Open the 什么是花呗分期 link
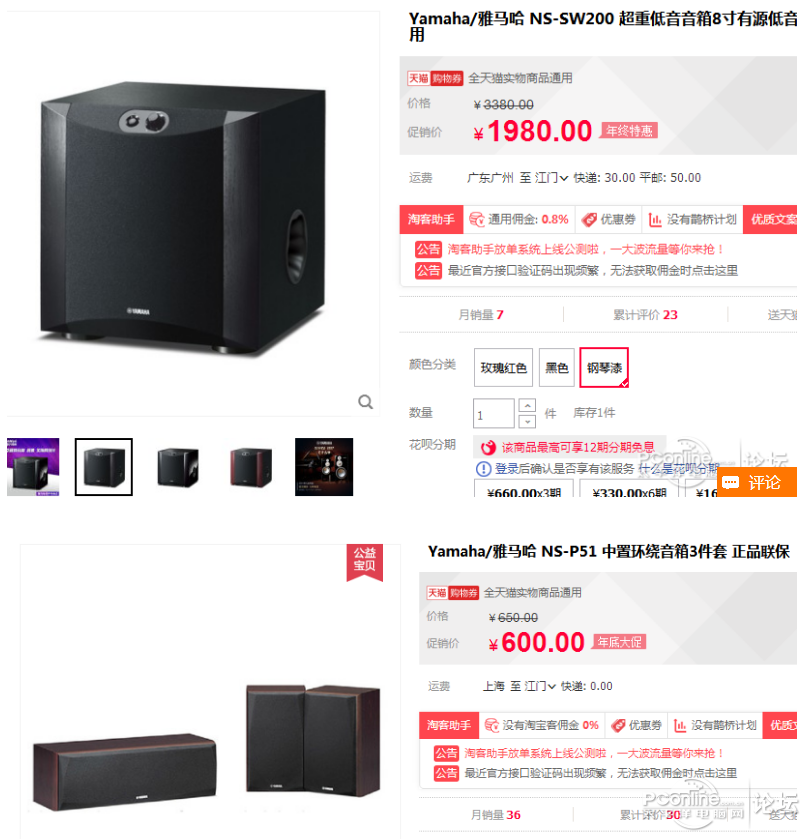Screen dimensions: 808x839 point(679,469)
